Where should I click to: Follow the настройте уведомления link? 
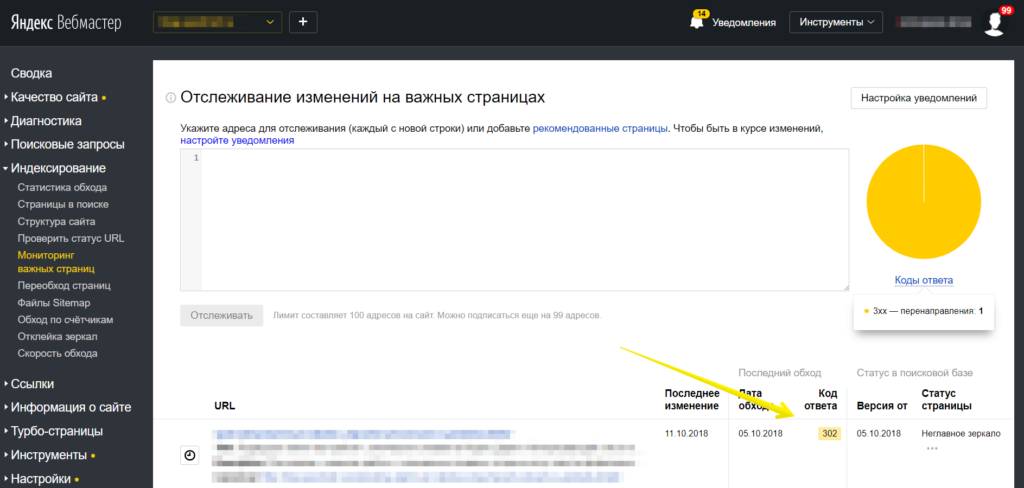tap(237, 140)
